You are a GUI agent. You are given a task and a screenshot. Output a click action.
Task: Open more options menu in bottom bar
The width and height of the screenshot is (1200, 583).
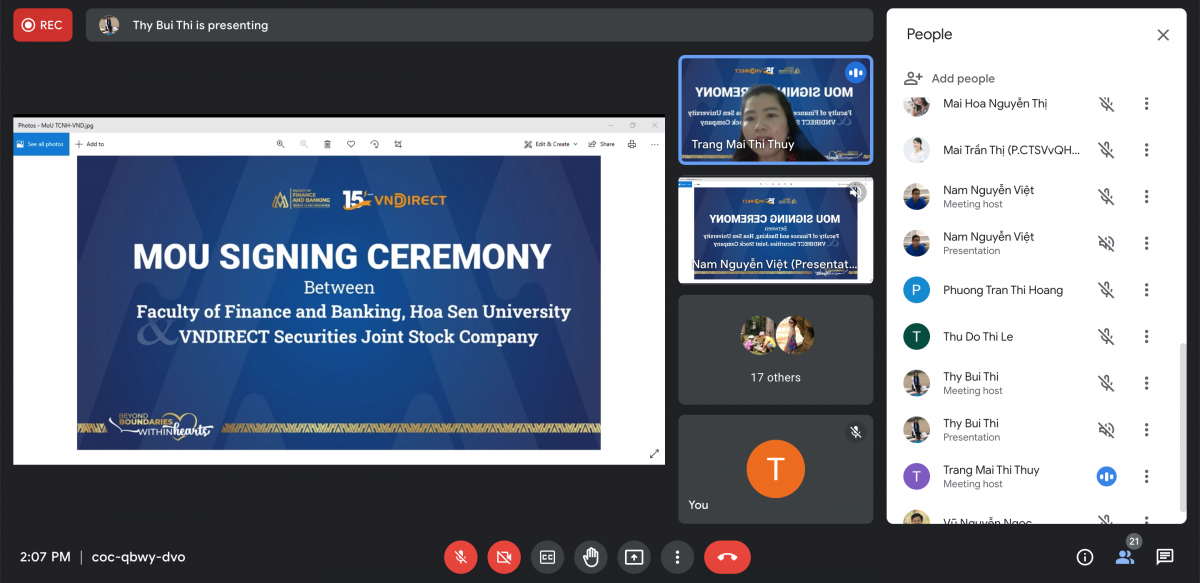tap(677, 557)
